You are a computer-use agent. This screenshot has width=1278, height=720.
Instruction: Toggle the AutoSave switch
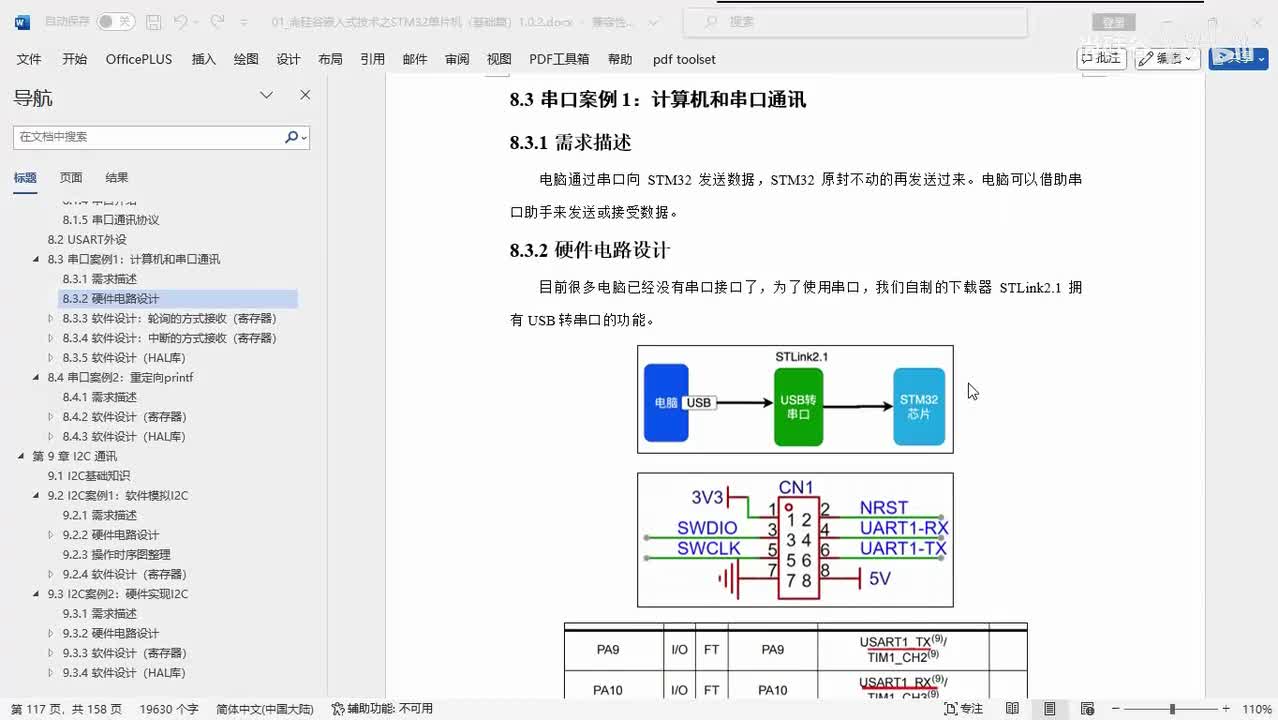tap(116, 21)
